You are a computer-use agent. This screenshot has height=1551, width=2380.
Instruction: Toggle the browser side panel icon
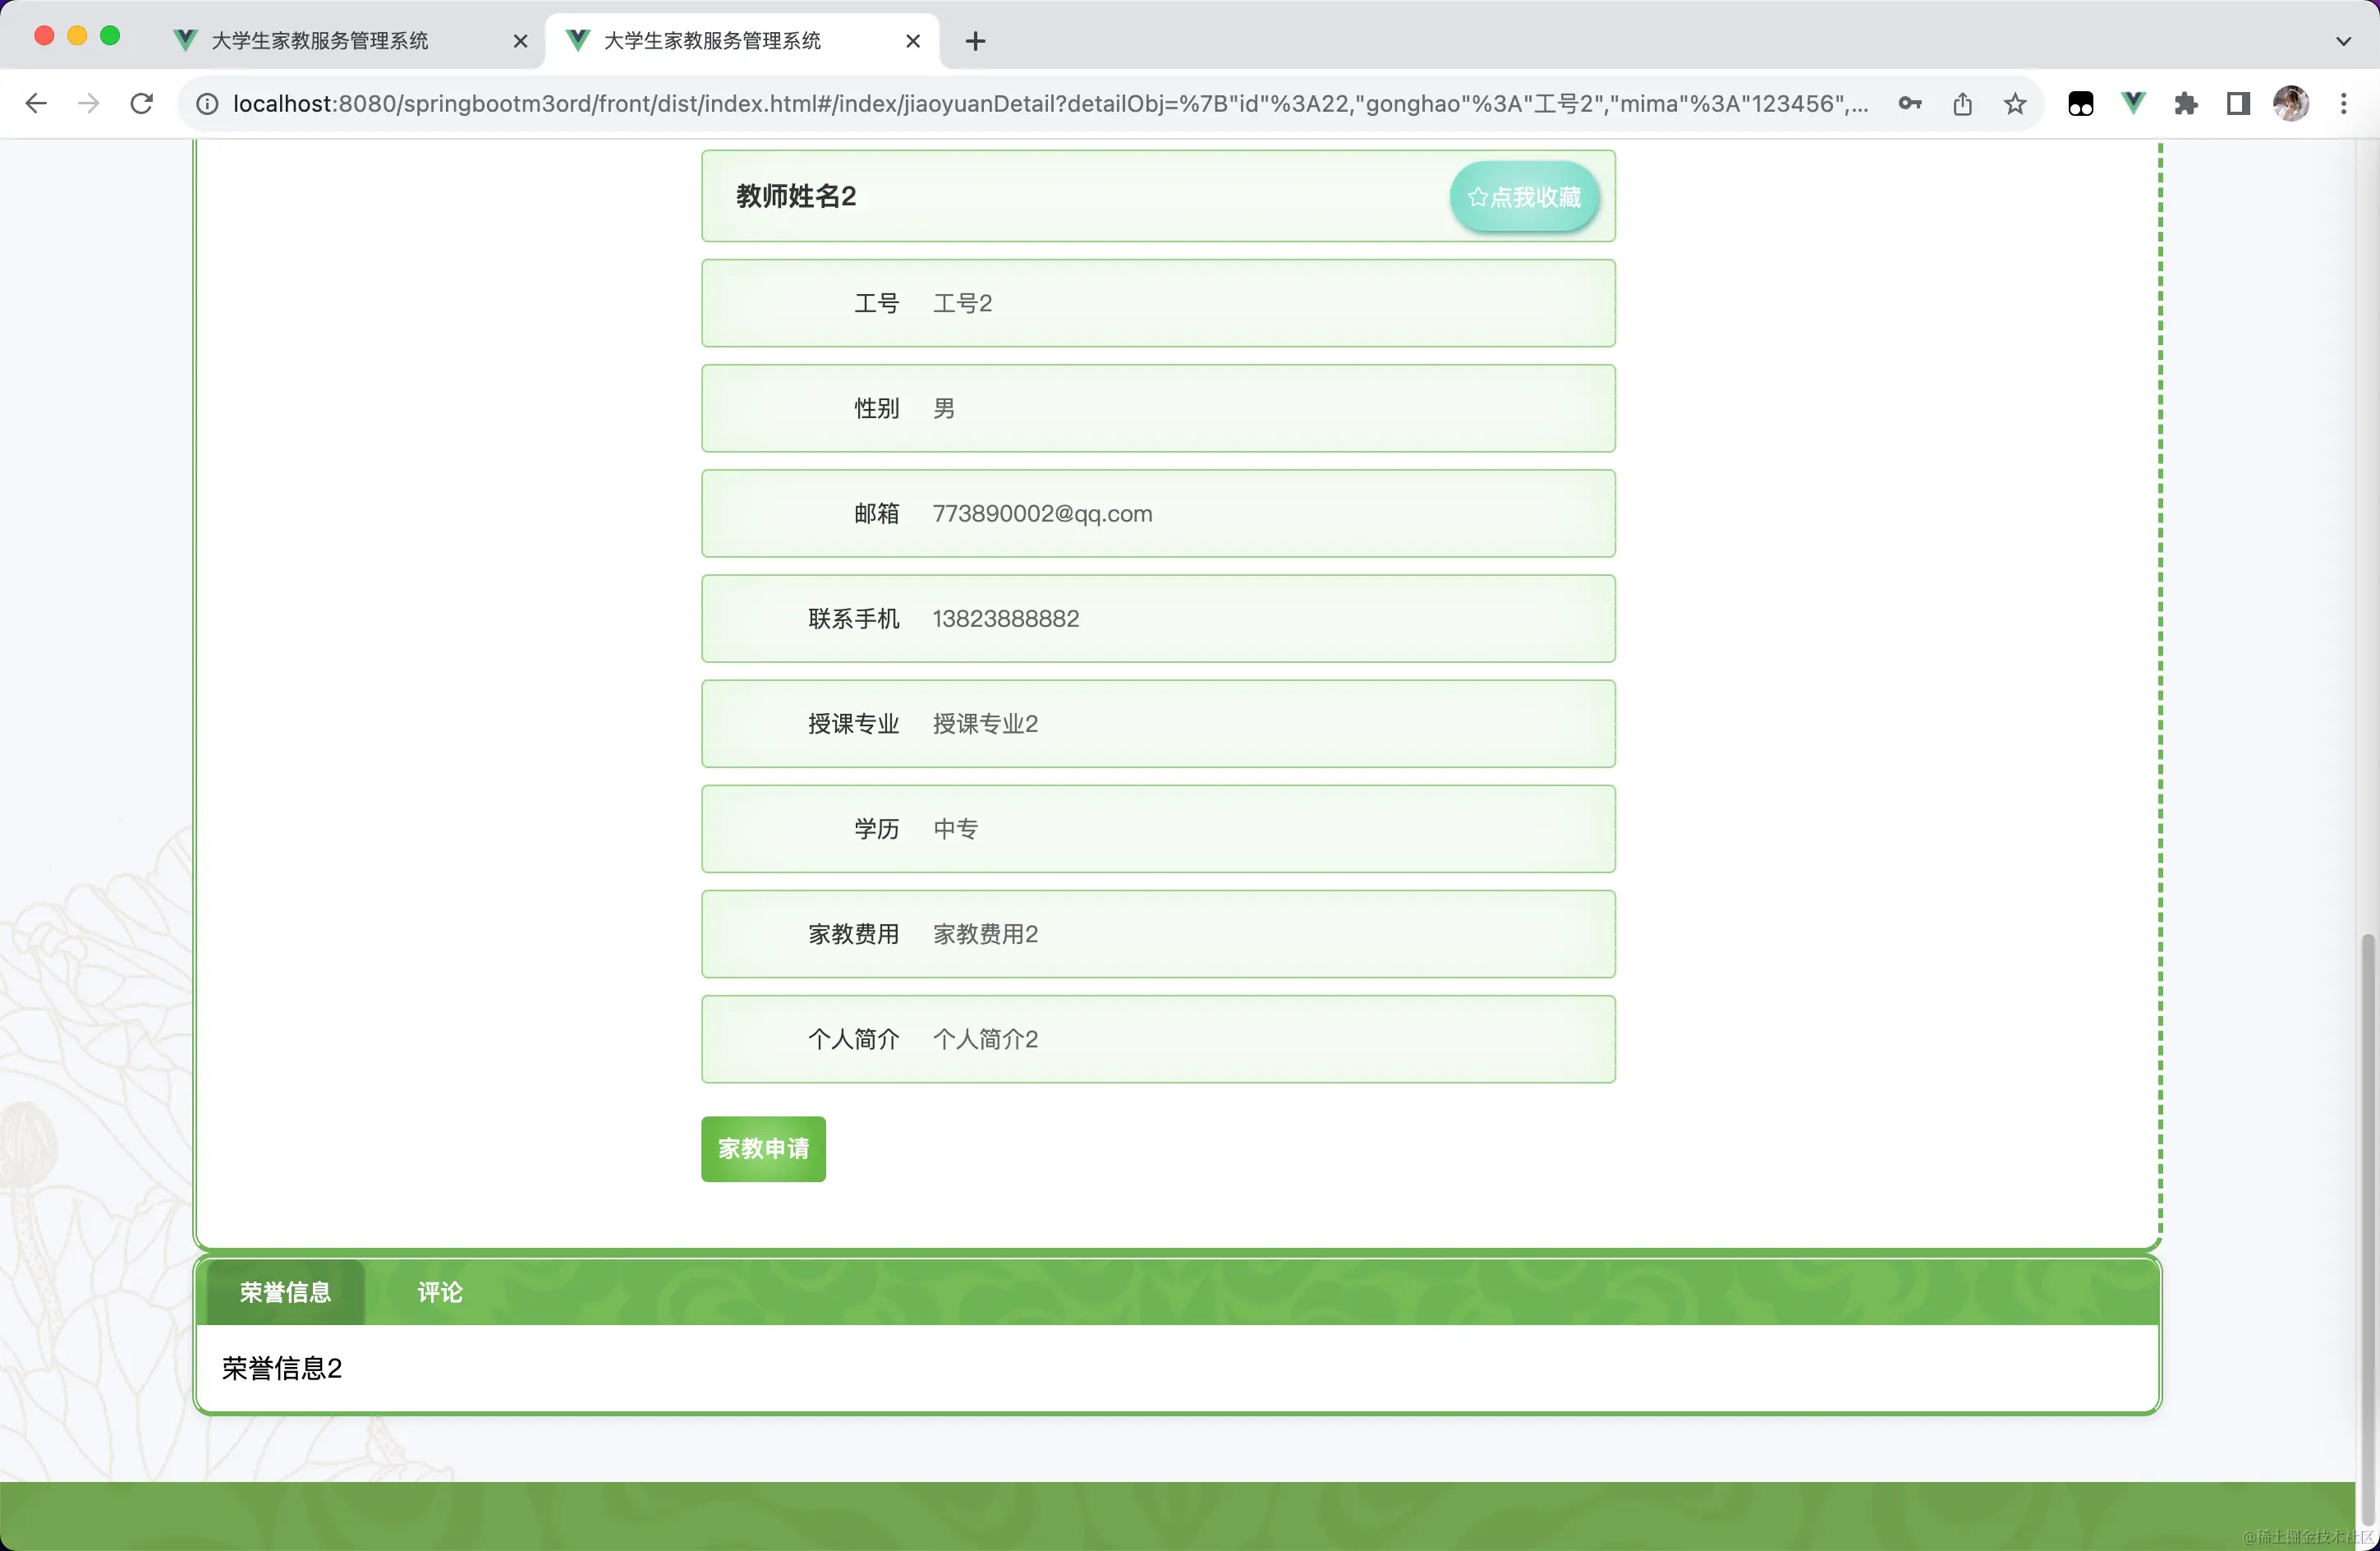pyautogui.click(x=2238, y=104)
